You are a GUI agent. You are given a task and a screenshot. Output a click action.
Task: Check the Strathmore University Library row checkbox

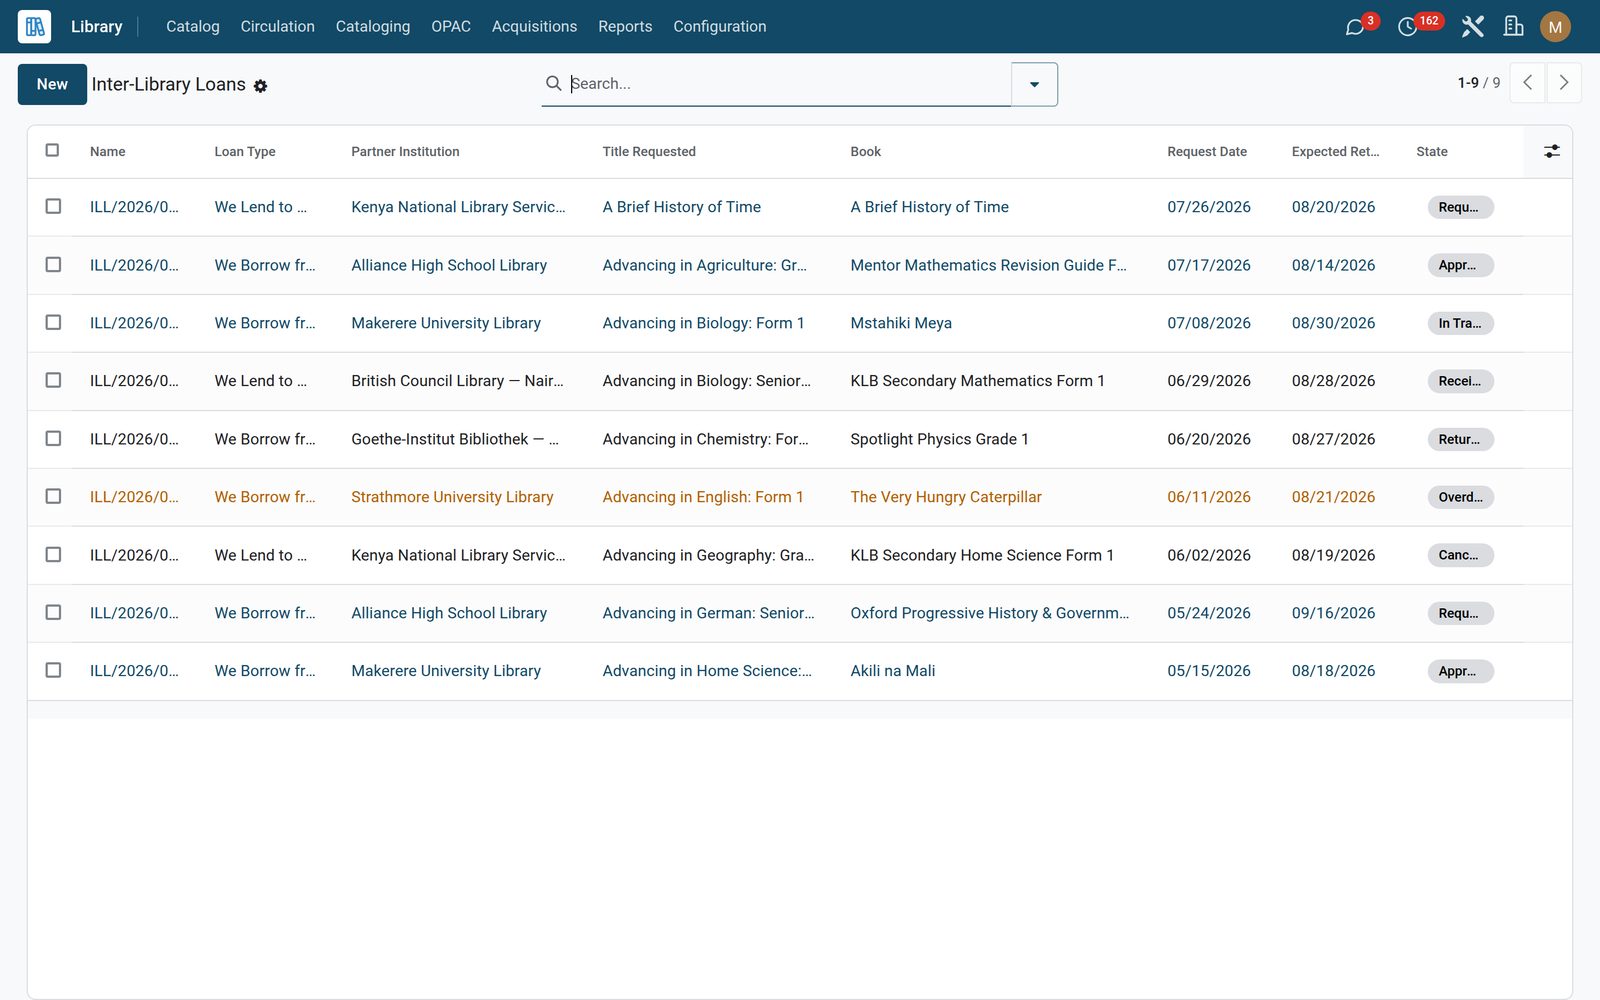(53, 496)
